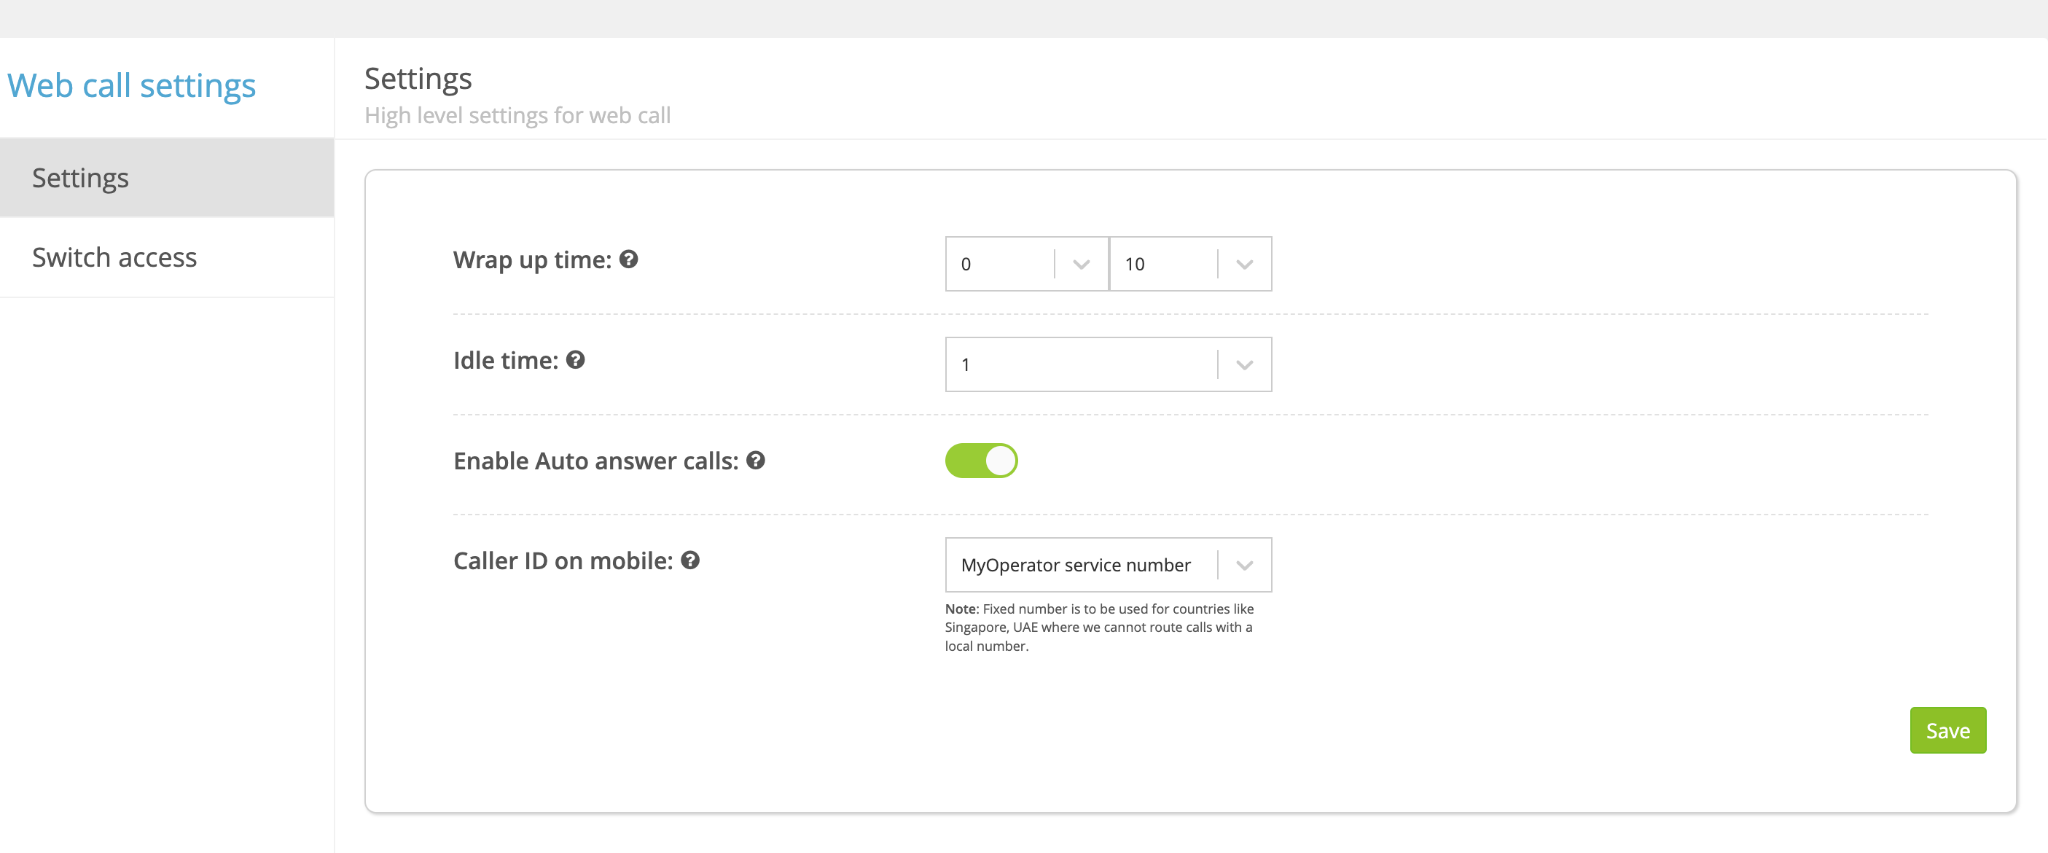This screenshot has width=2048, height=853.
Task: Select Settings in the left sidebar
Action: click(x=81, y=178)
